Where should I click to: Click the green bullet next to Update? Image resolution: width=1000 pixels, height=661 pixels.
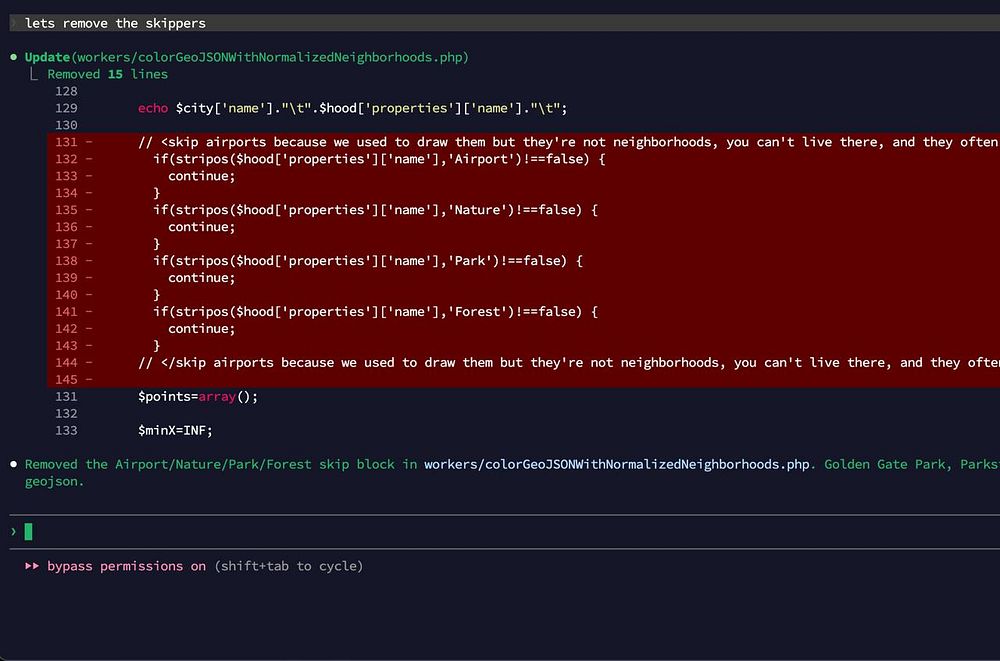pos(13,57)
